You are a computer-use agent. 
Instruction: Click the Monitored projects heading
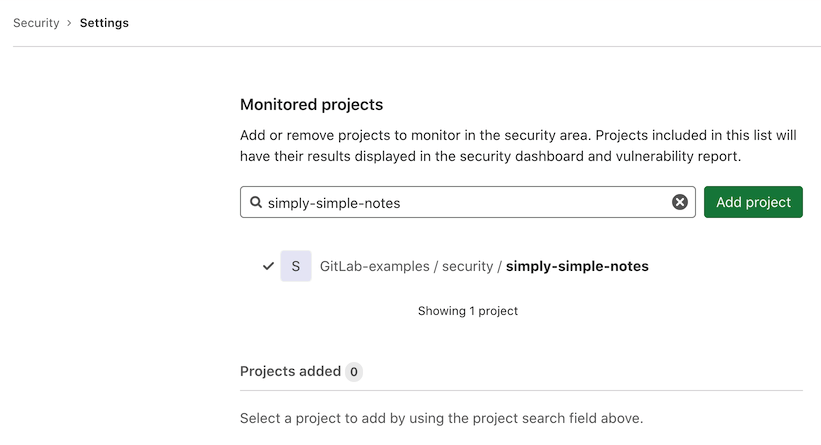(x=311, y=104)
